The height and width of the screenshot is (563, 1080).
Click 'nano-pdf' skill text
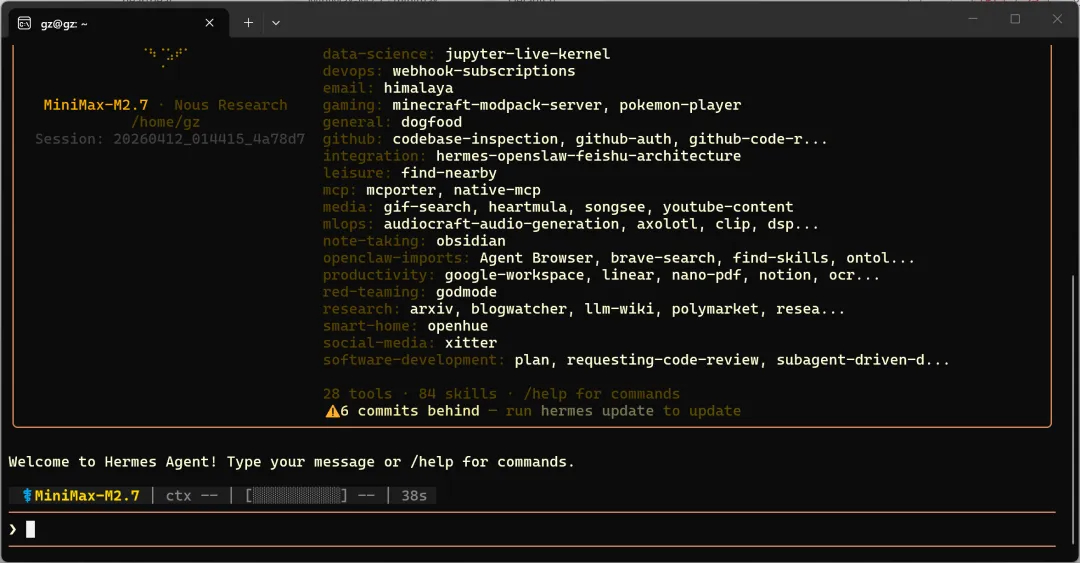(x=706, y=275)
